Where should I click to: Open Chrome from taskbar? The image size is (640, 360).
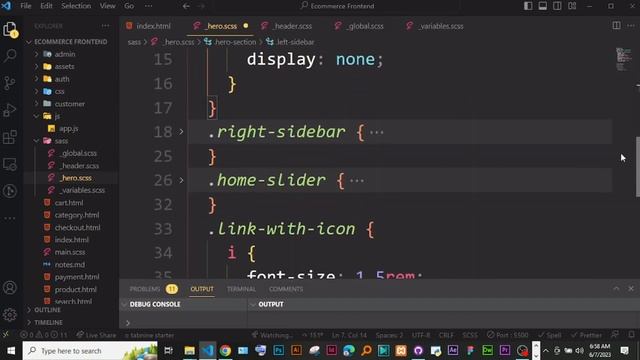click(225, 351)
